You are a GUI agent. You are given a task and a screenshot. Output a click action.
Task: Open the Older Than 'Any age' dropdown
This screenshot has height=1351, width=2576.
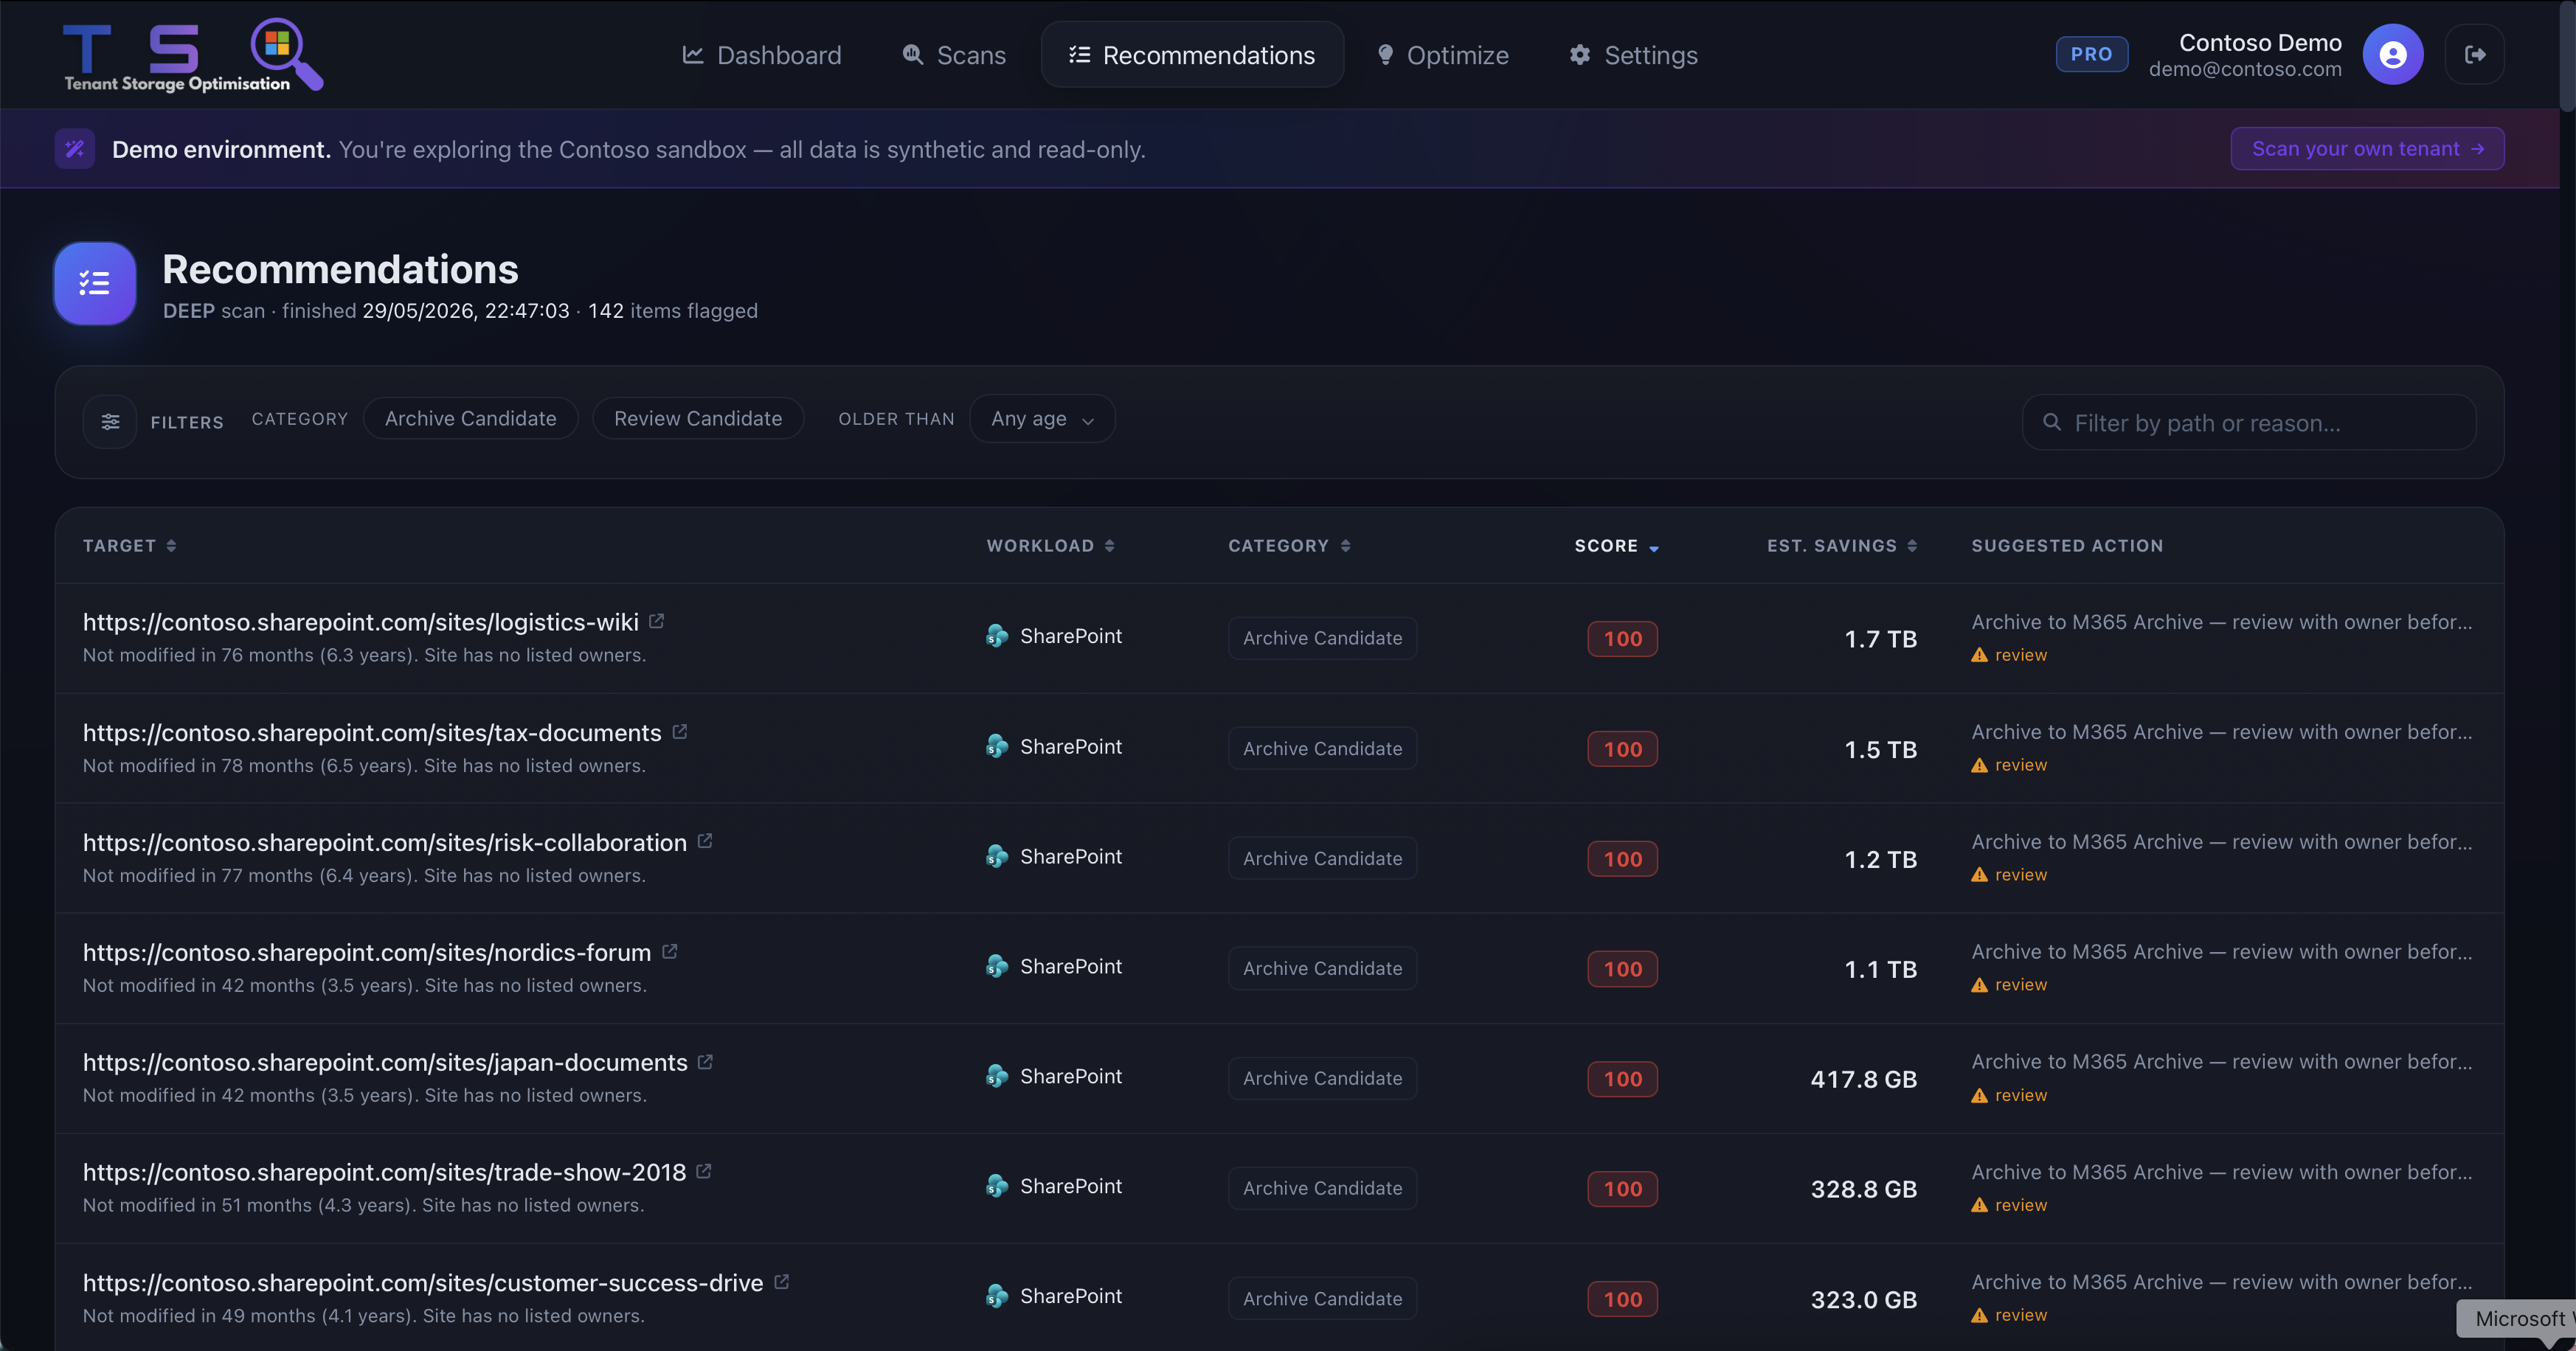click(x=1042, y=419)
